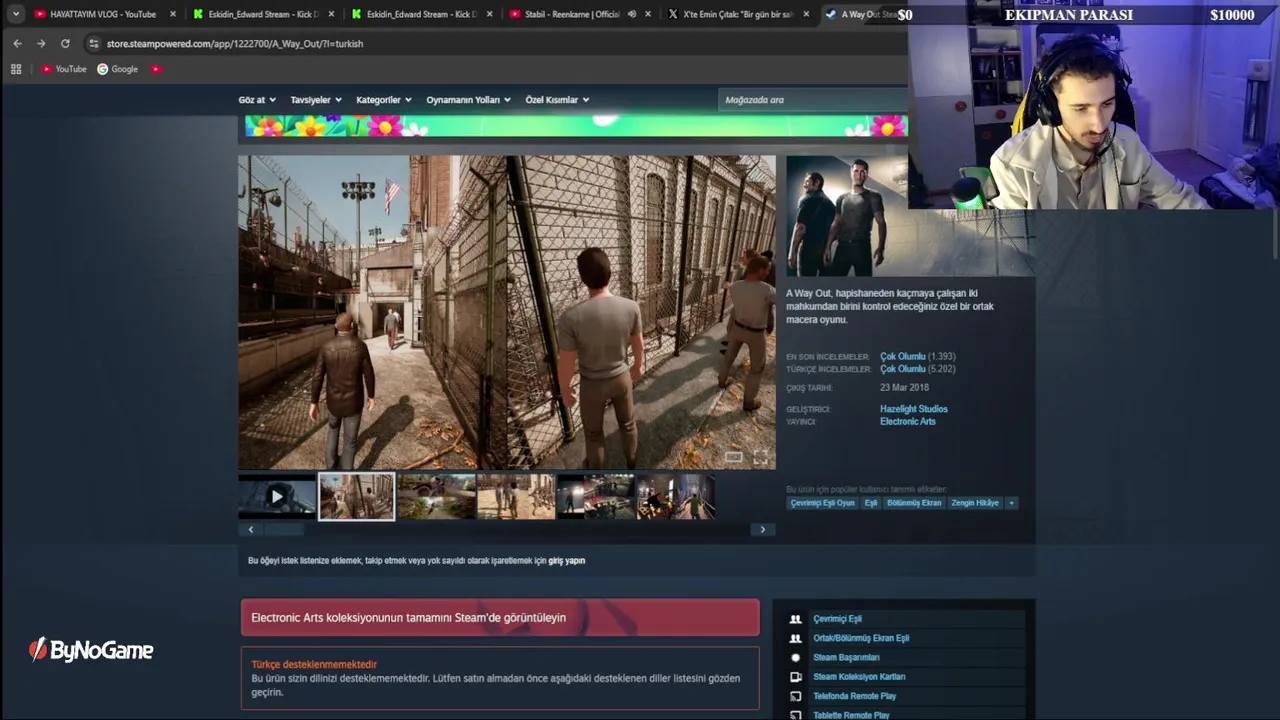The image size is (1280, 720).
Task: Click the Mağazada ara search field
Action: pos(812,100)
